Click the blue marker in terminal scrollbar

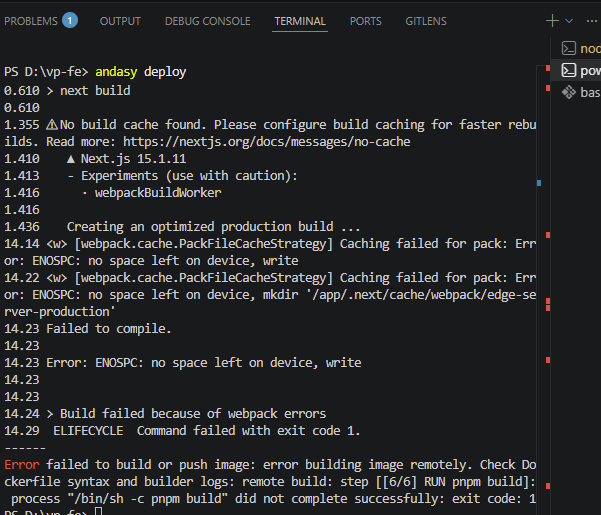pos(538,183)
